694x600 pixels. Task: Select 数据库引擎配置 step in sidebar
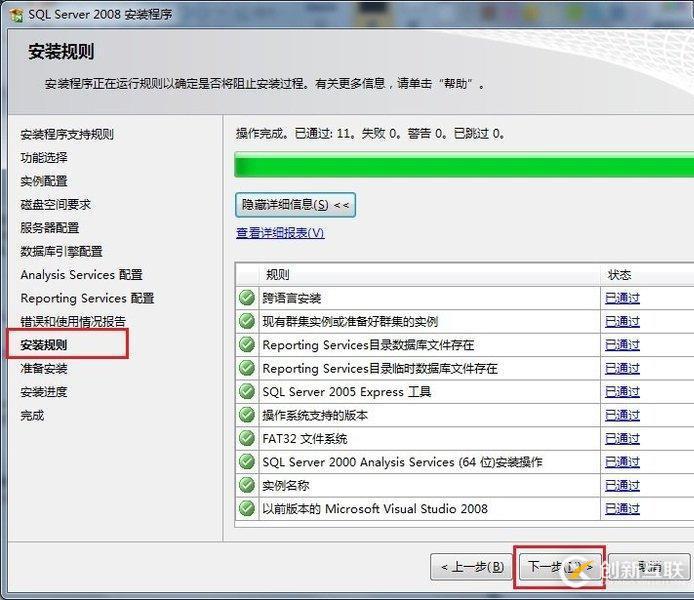tap(61, 251)
